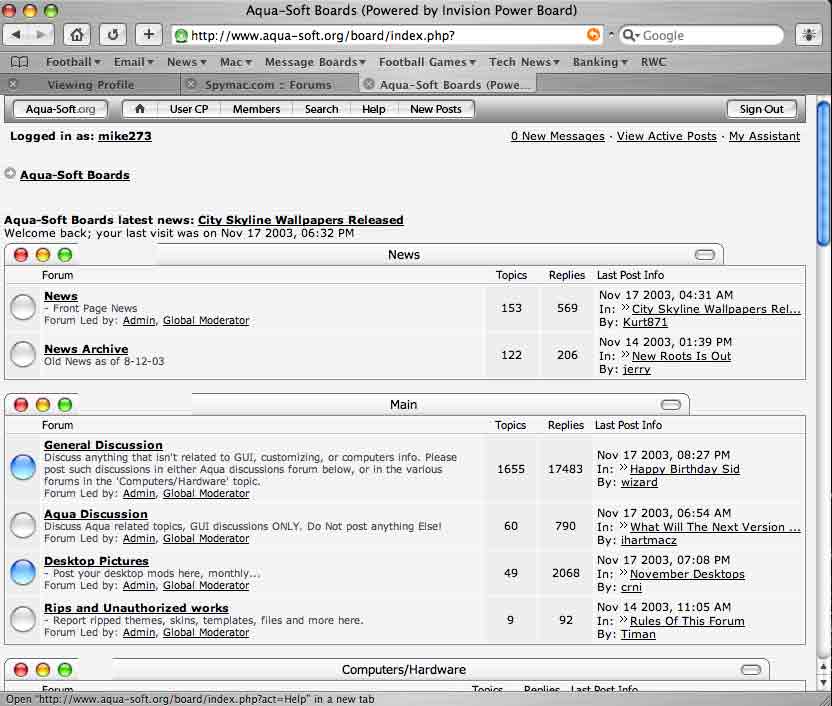Go forward with the browser forward arrow
832x706 pixels.
click(40, 35)
